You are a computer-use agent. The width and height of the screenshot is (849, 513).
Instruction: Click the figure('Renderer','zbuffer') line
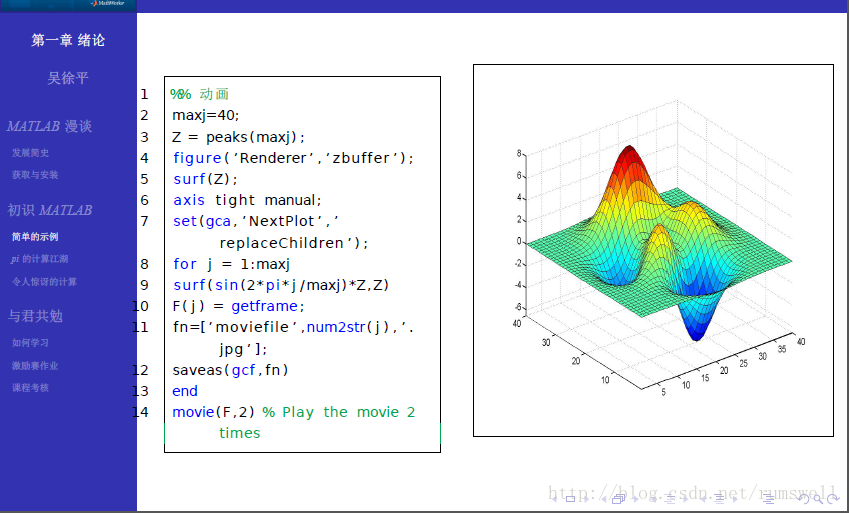pyautogui.click(x=293, y=158)
